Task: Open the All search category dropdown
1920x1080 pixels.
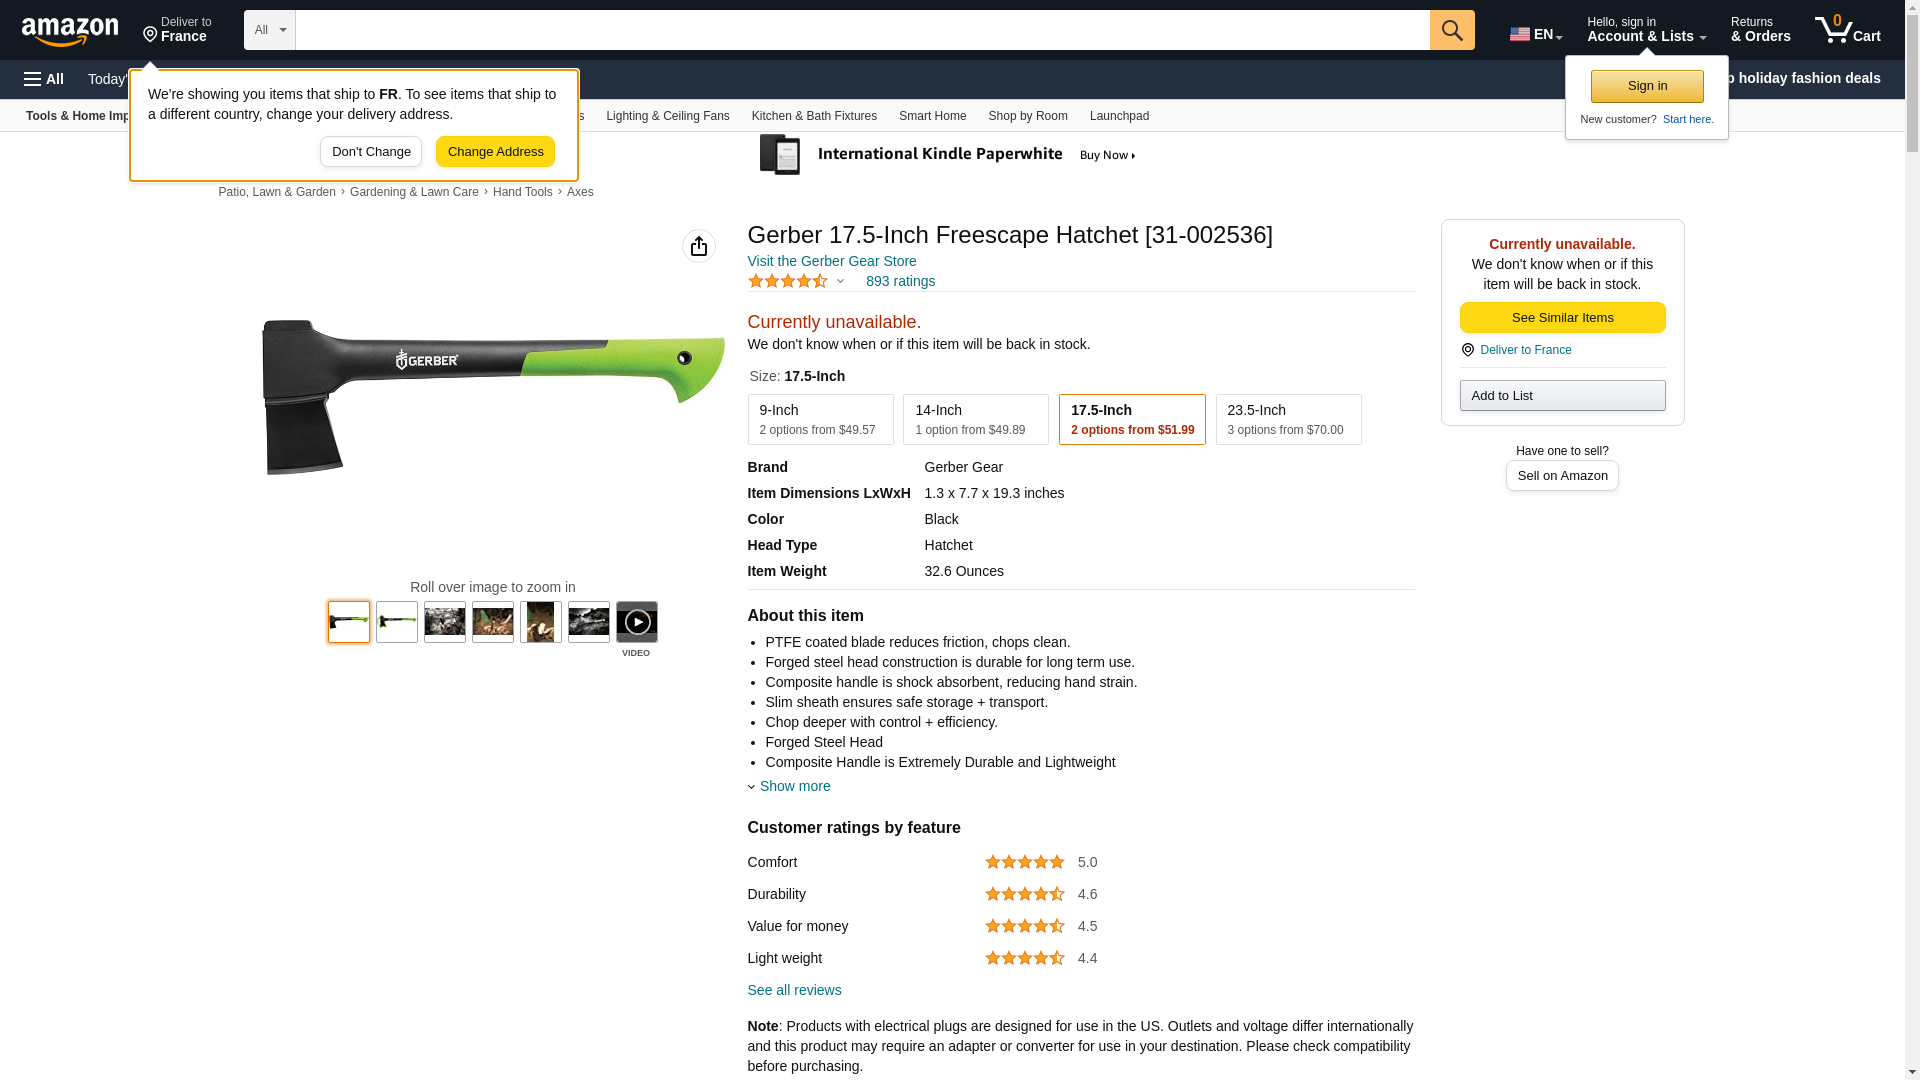Action: [269, 30]
